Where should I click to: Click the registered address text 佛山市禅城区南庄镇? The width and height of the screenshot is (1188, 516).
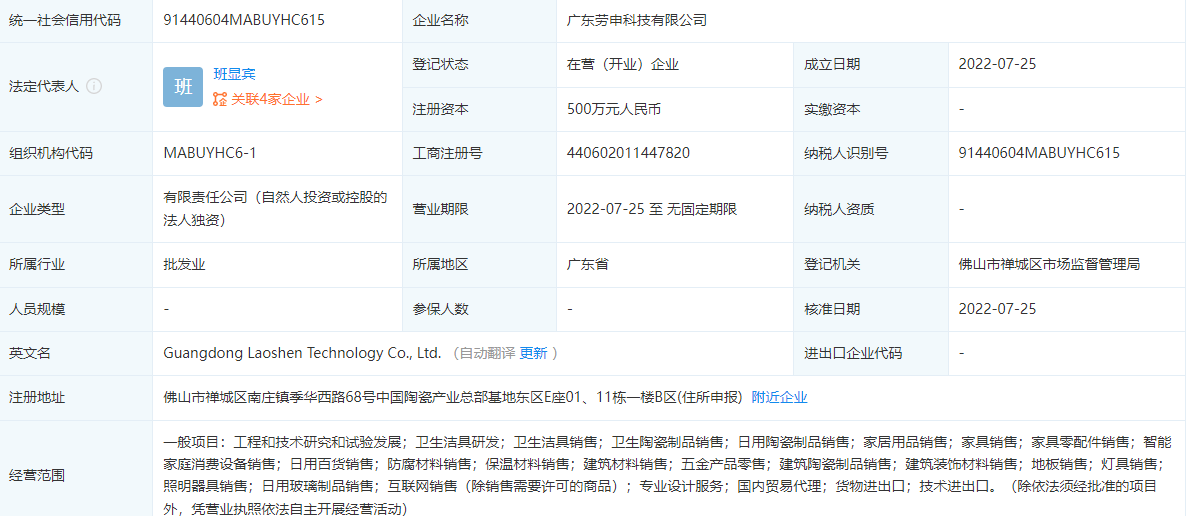click(x=453, y=397)
